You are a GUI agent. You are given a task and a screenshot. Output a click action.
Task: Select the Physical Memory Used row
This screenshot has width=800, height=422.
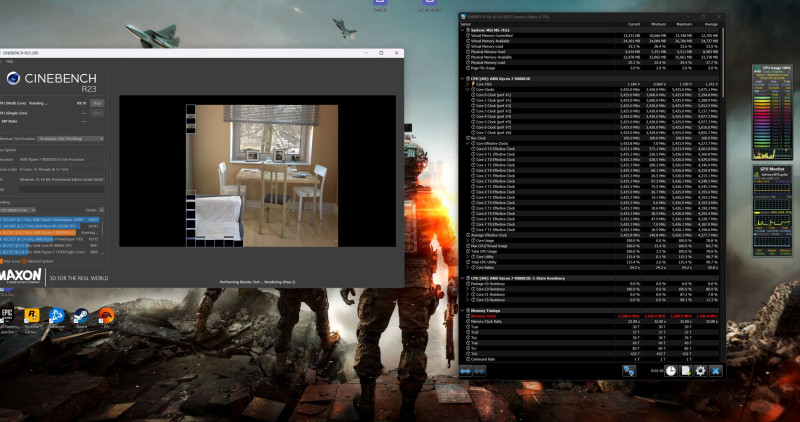[x=590, y=52]
